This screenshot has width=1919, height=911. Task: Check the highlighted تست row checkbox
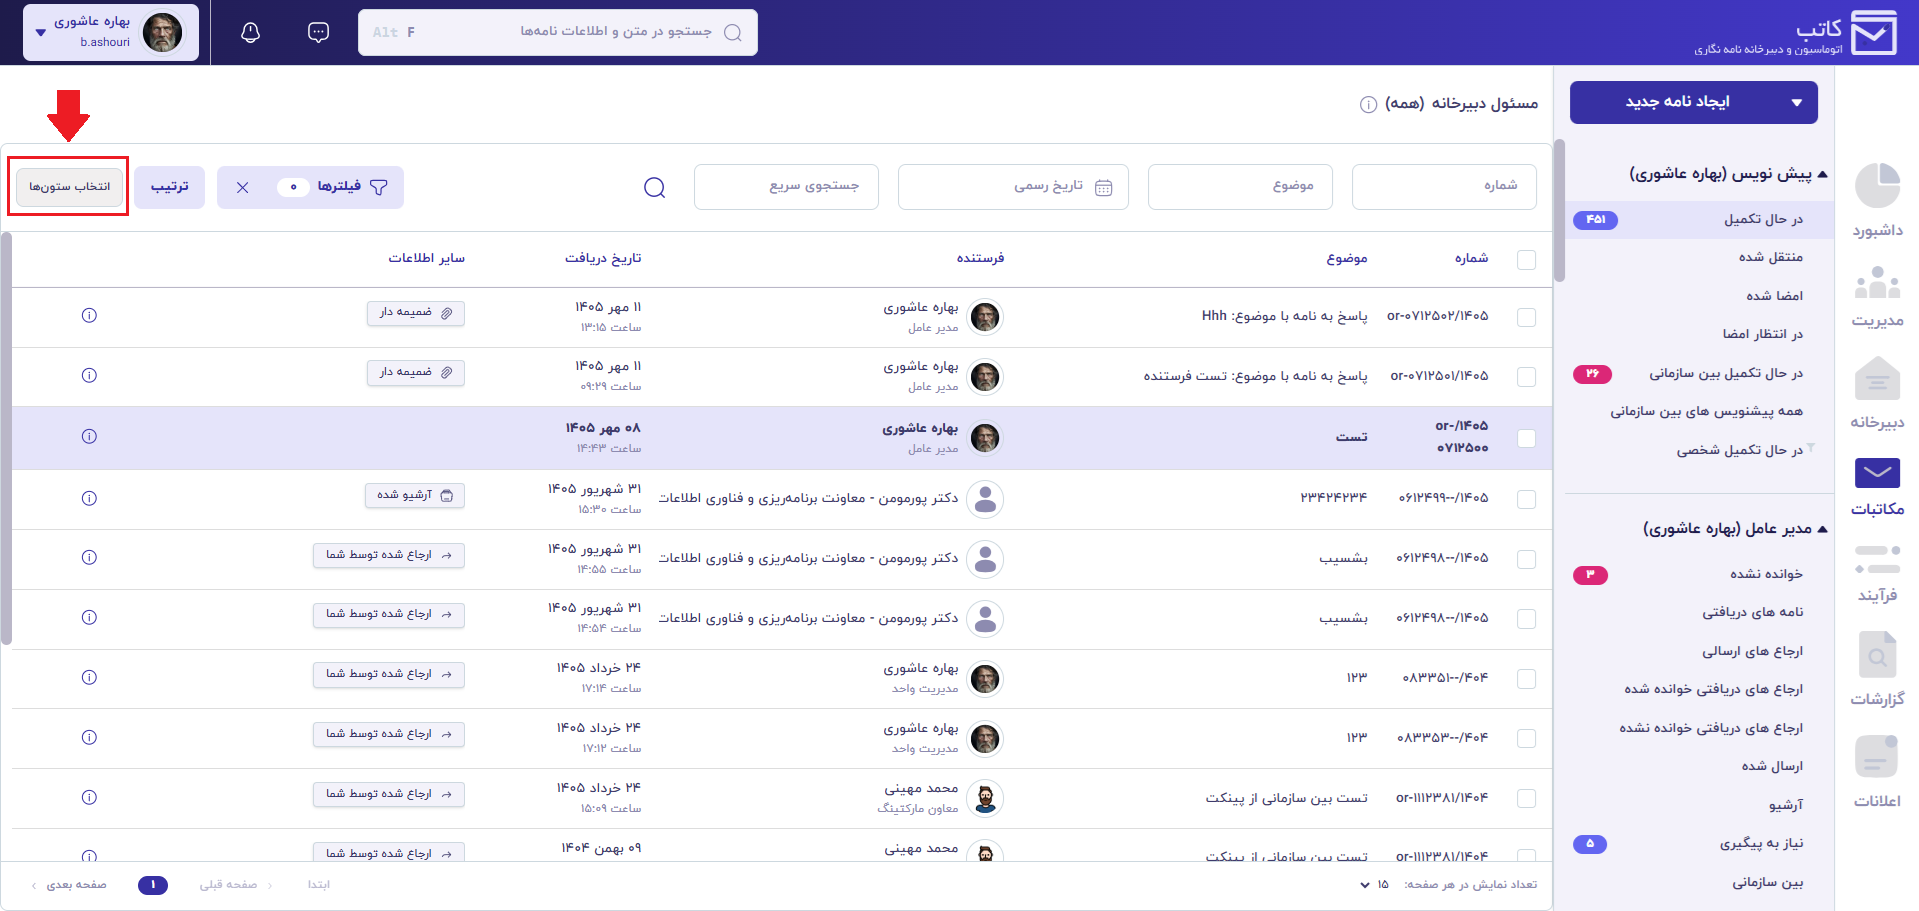pos(1526,438)
